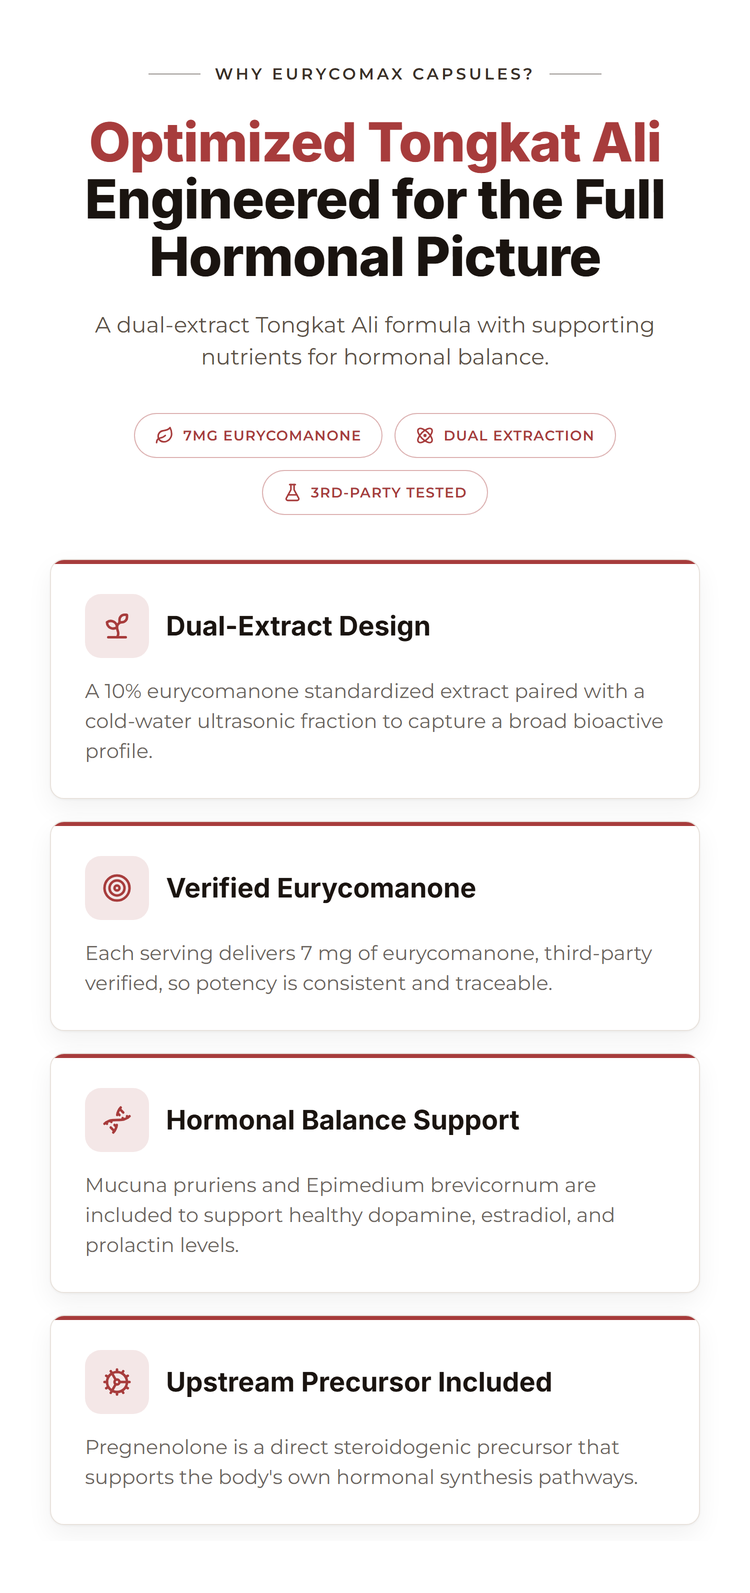Click the WHY EURYCOMAX CAPSULES? label

[374, 74]
